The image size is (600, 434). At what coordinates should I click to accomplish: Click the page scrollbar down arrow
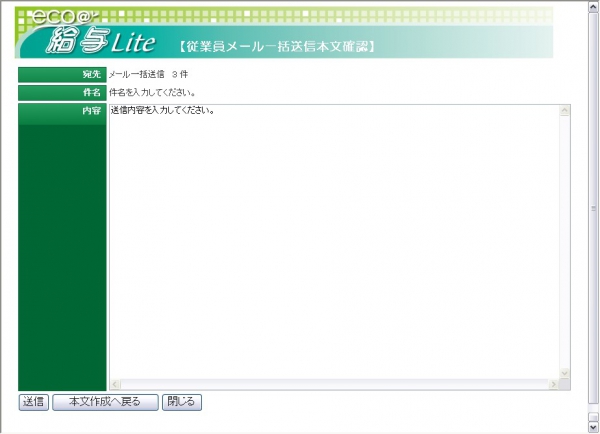tap(593, 426)
